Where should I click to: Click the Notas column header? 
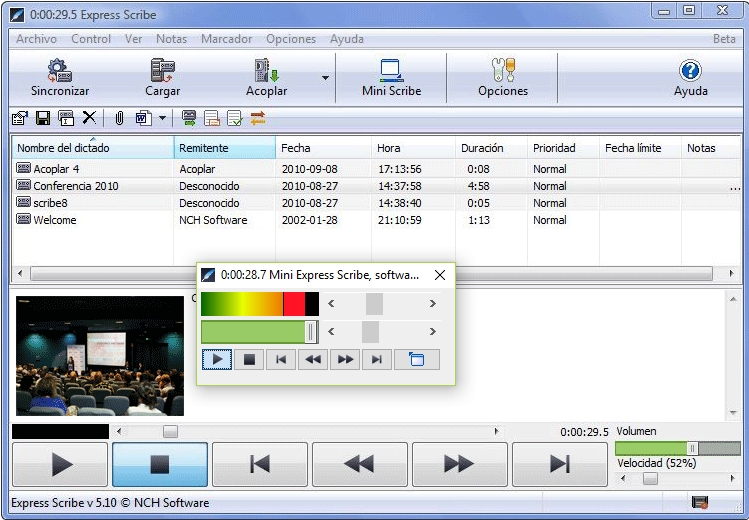[x=711, y=148]
